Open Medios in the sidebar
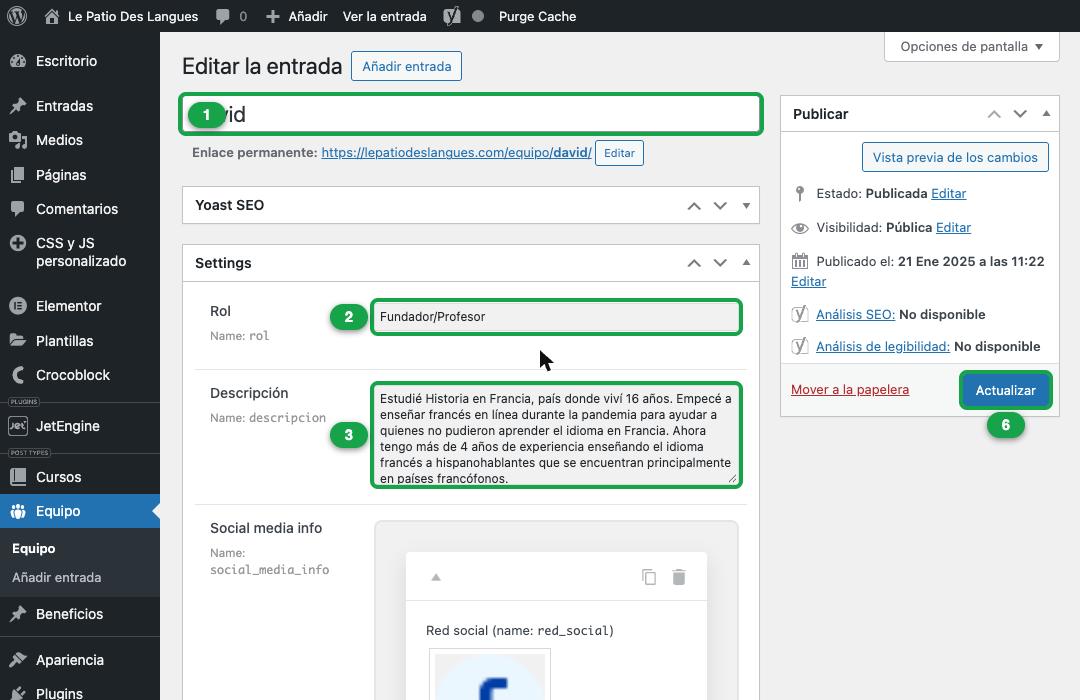The image size is (1080, 700). coord(59,140)
